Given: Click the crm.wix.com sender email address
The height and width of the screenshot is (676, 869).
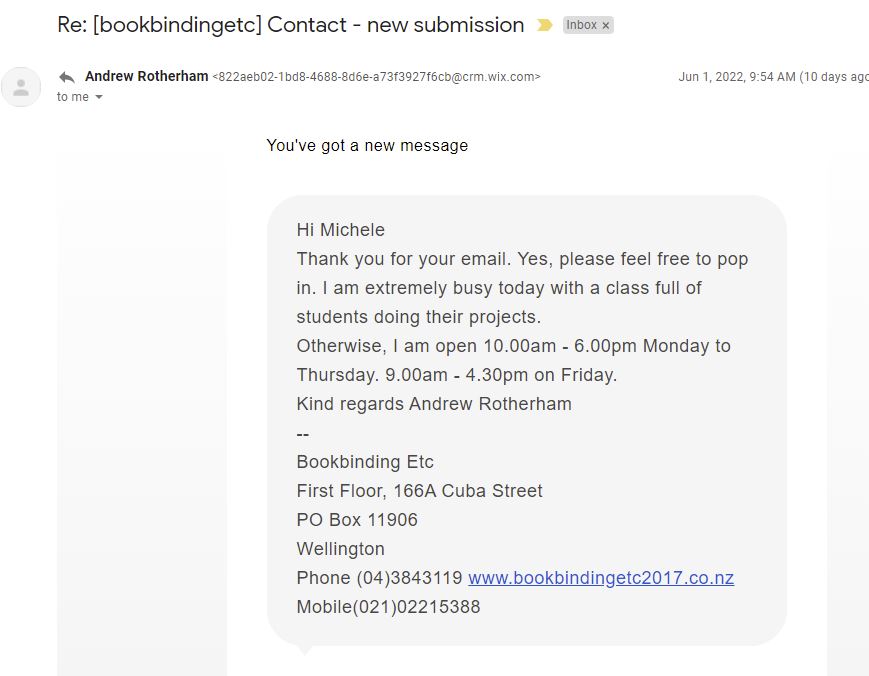Looking at the screenshot, I should [x=376, y=77].
